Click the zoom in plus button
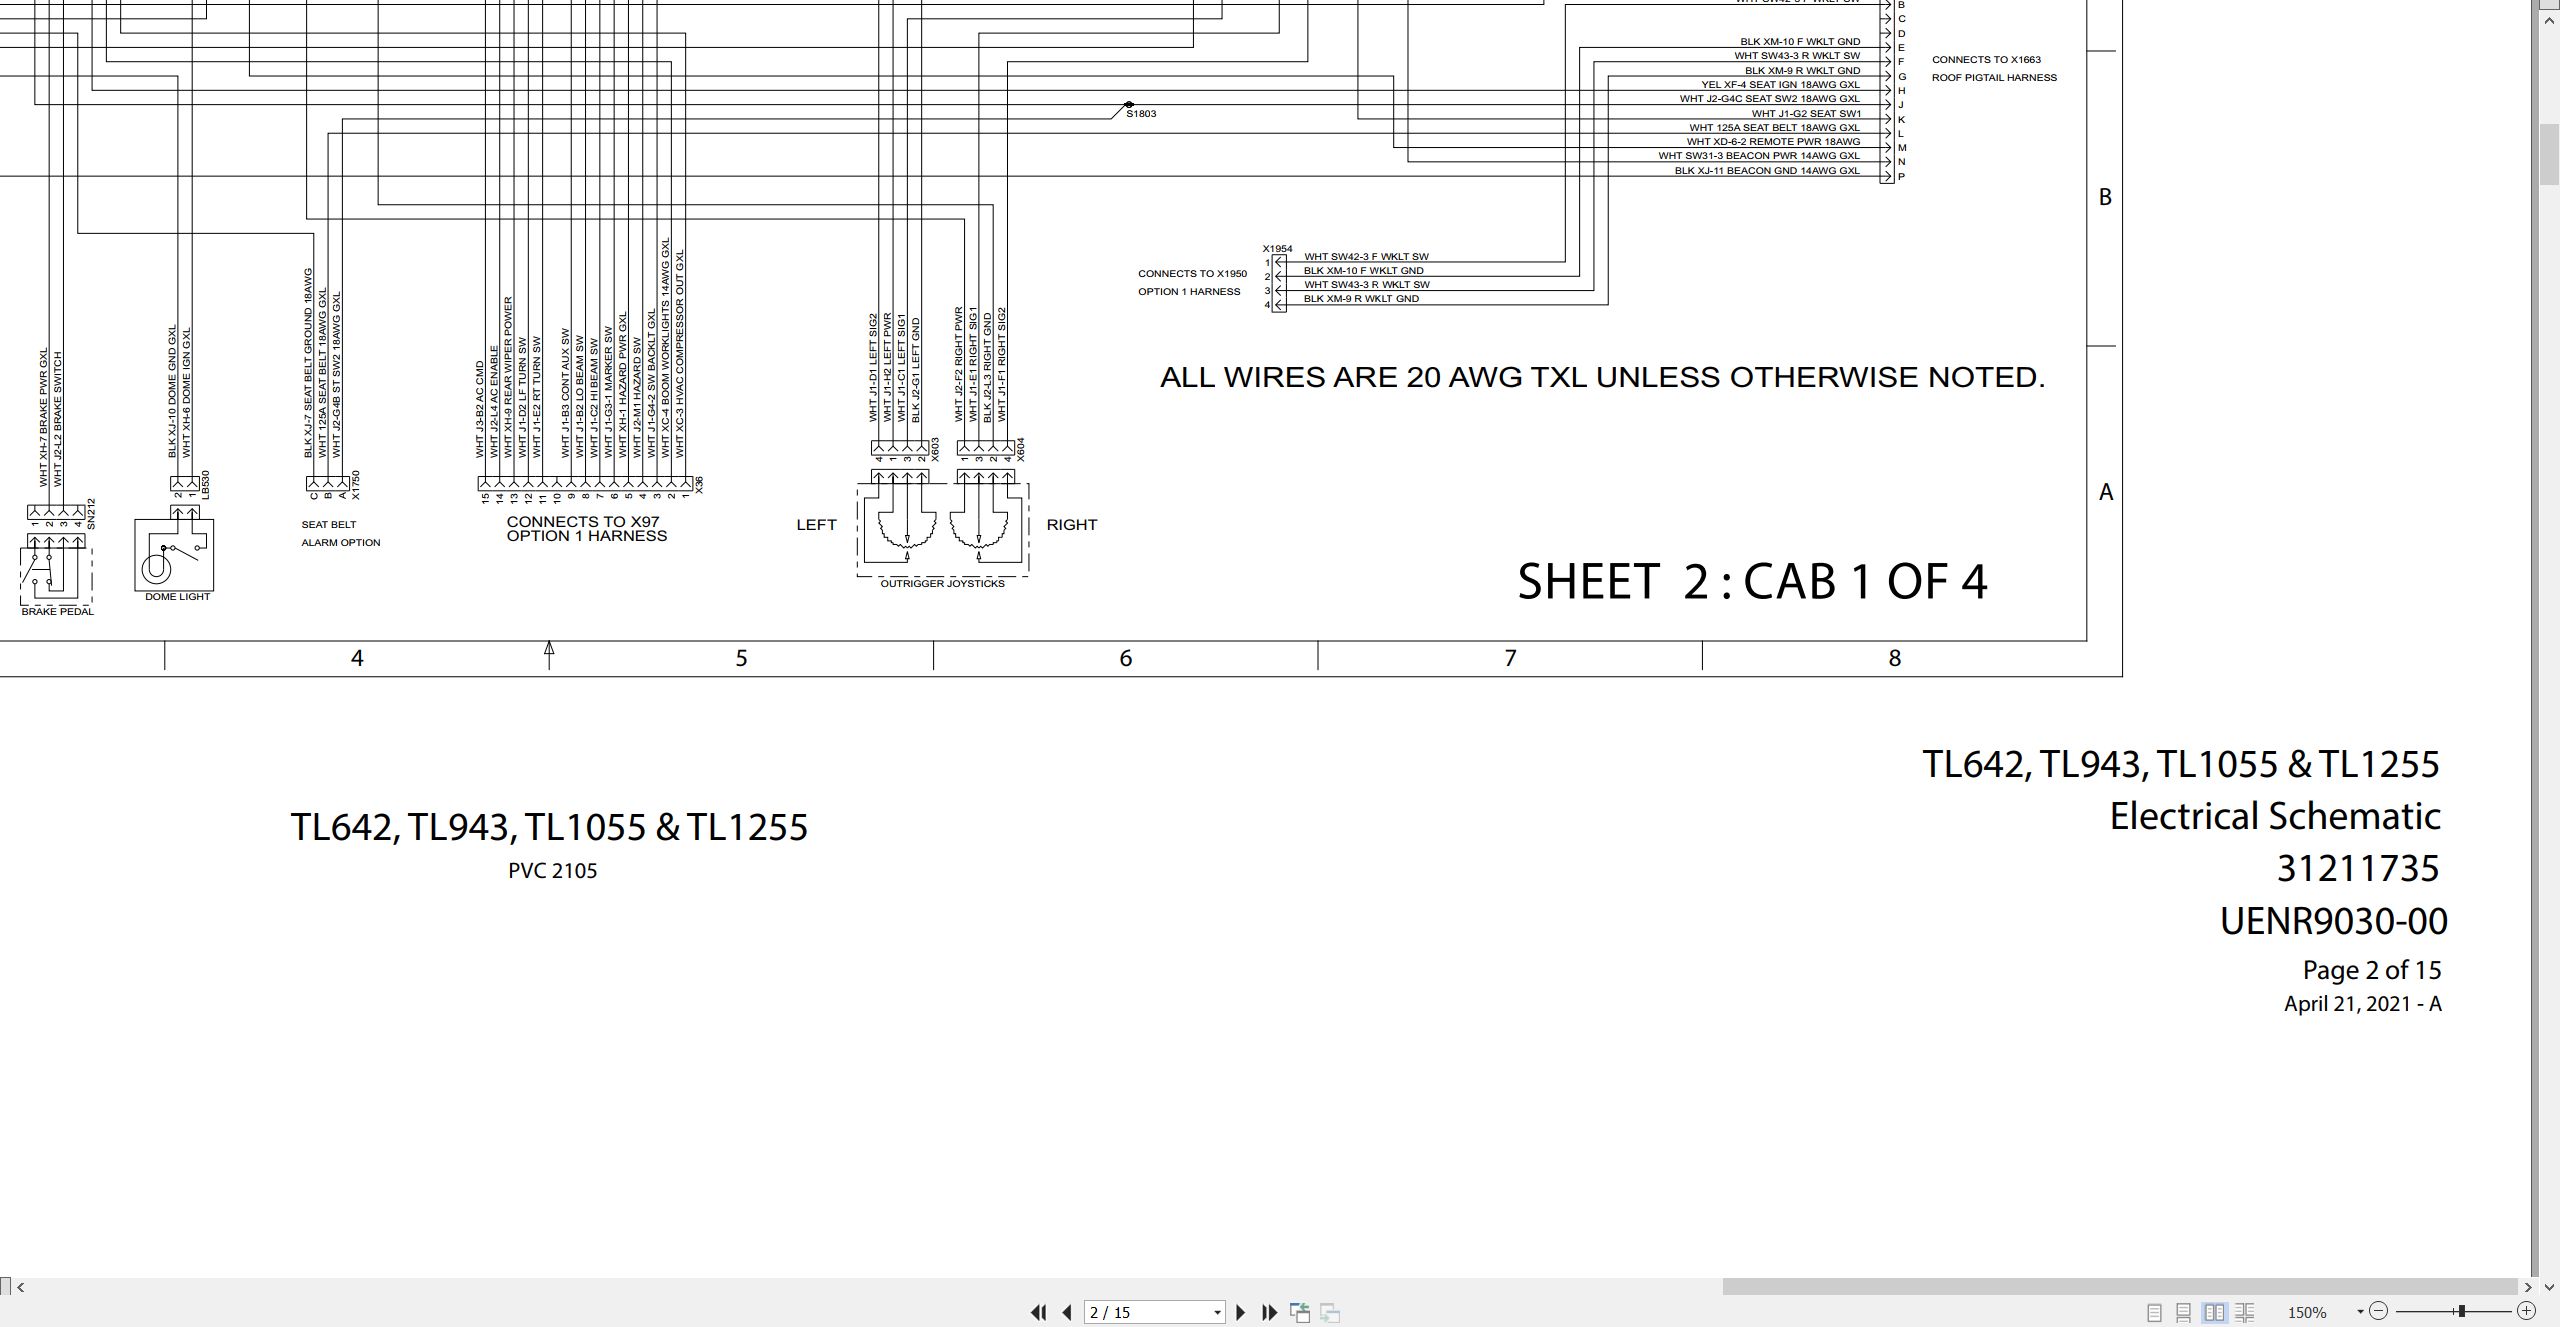The width and height of the screenshot is (2560, 1327). (2526, 1311)
